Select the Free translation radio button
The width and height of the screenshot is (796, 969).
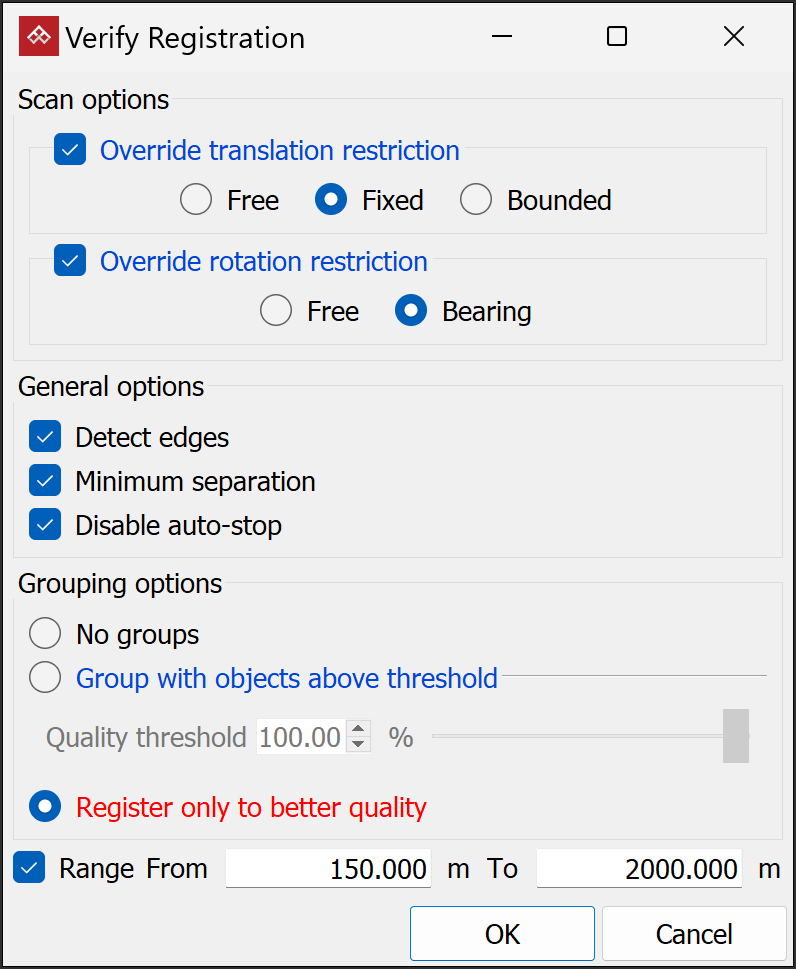pyautogui.click(x=196, y=200)
